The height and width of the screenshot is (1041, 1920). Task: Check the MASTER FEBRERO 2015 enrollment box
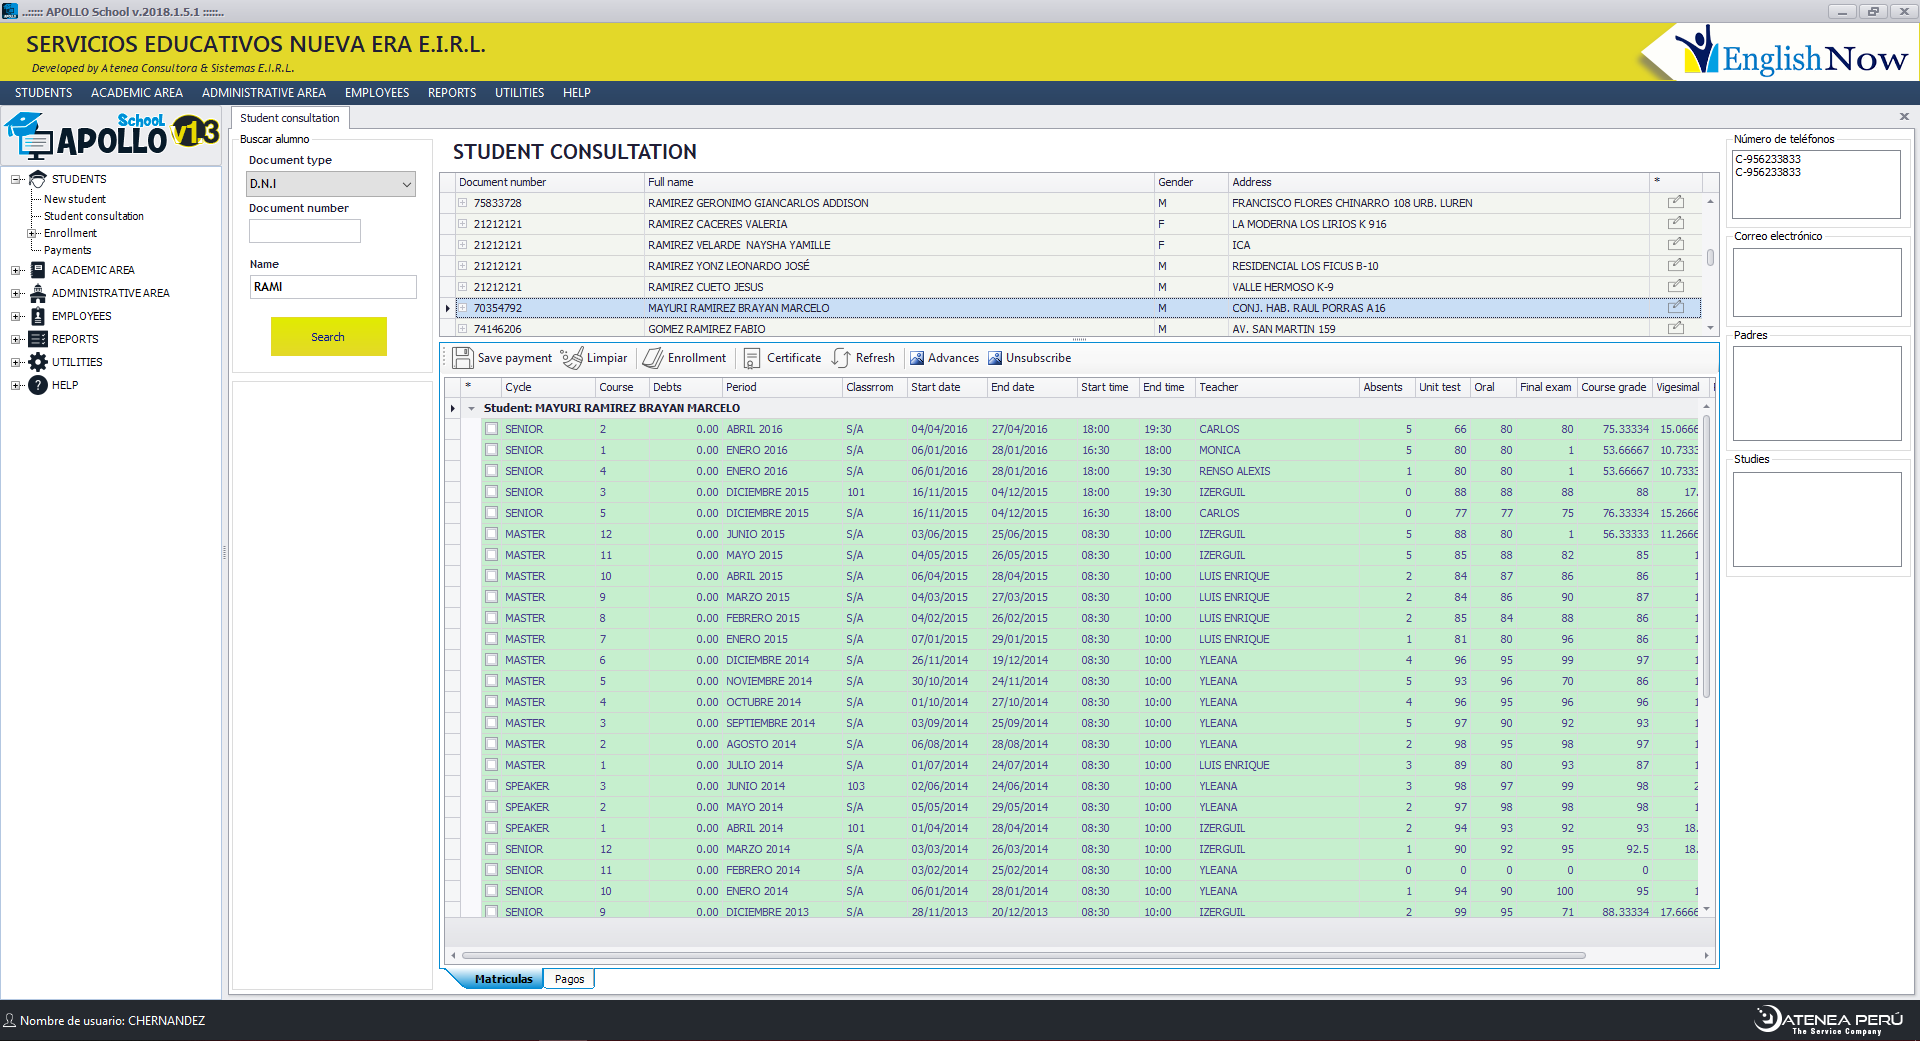(491, 618)
